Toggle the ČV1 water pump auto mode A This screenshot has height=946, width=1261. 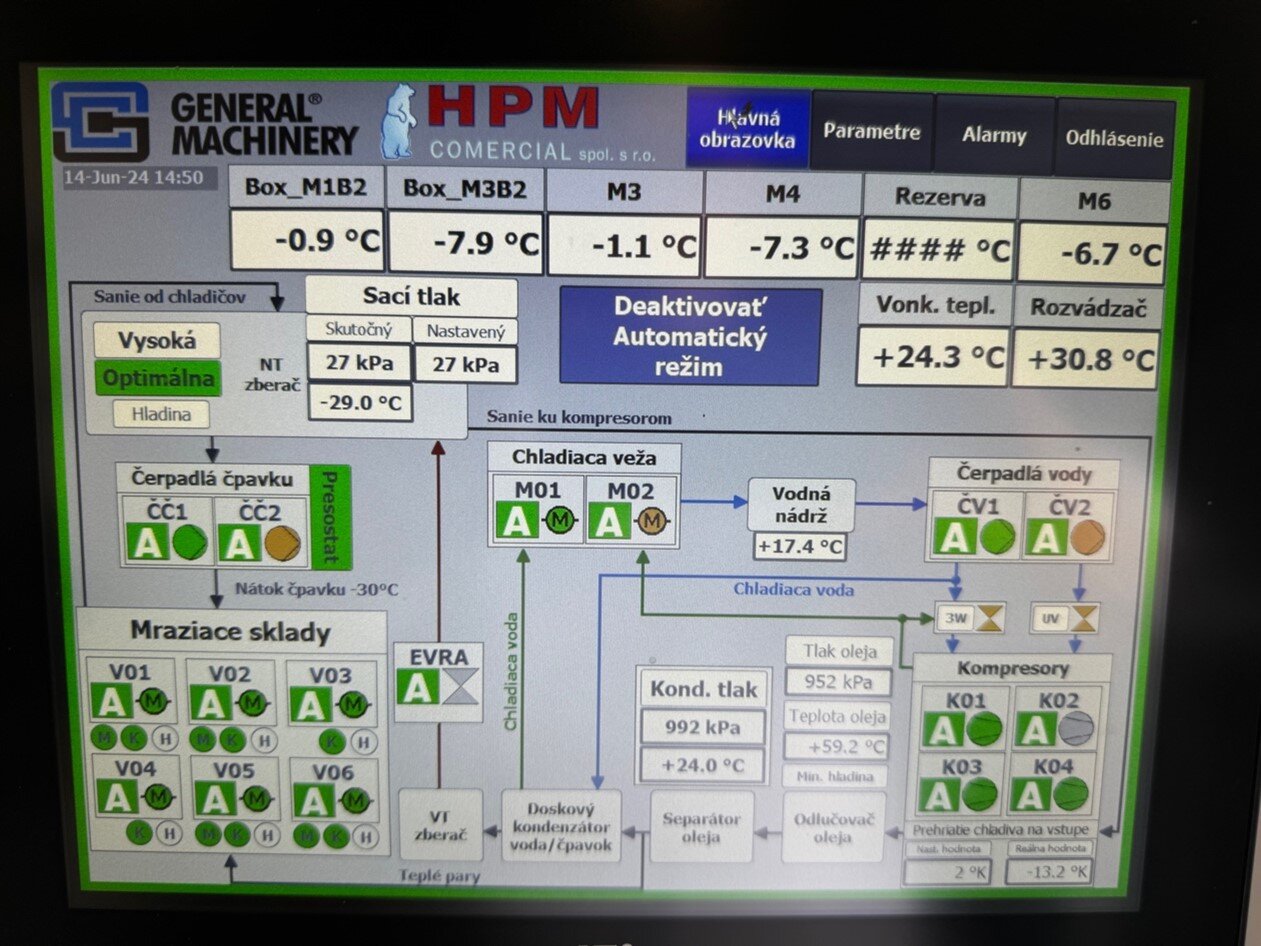[x=955, y=538]
